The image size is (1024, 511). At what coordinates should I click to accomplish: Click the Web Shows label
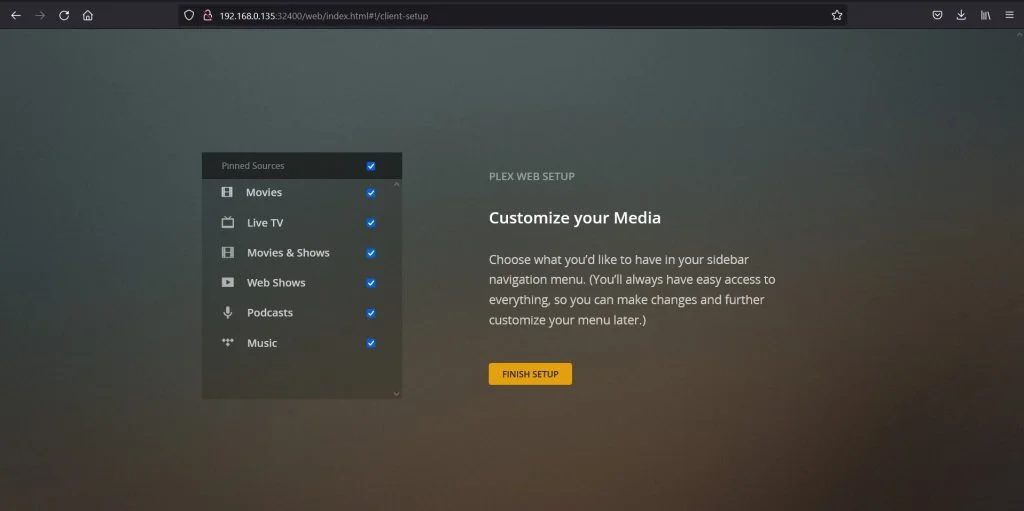276,283
